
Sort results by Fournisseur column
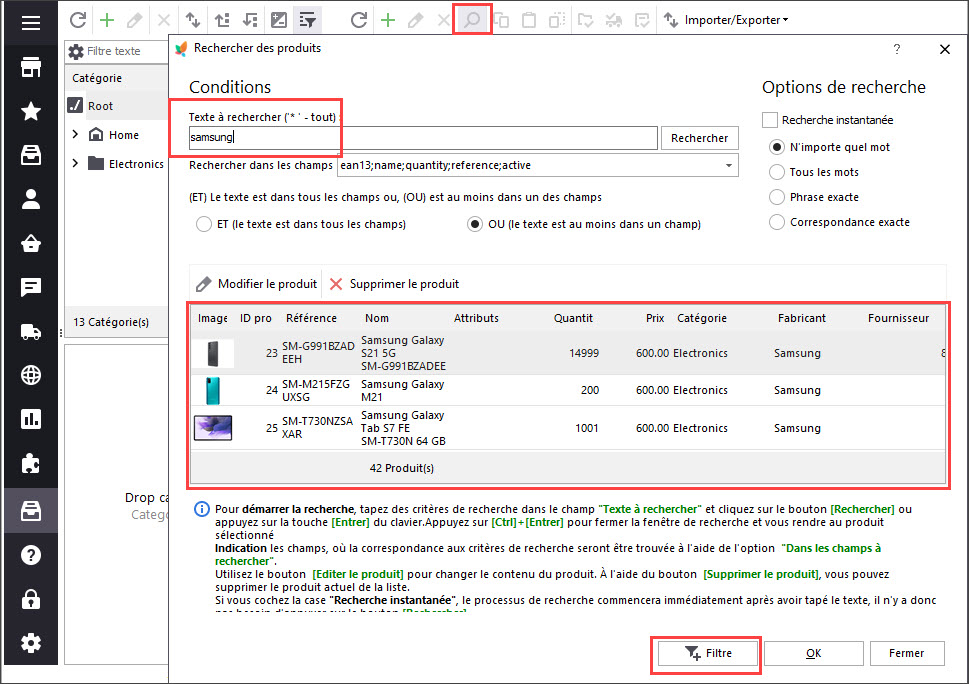click(x=898, y=318)
